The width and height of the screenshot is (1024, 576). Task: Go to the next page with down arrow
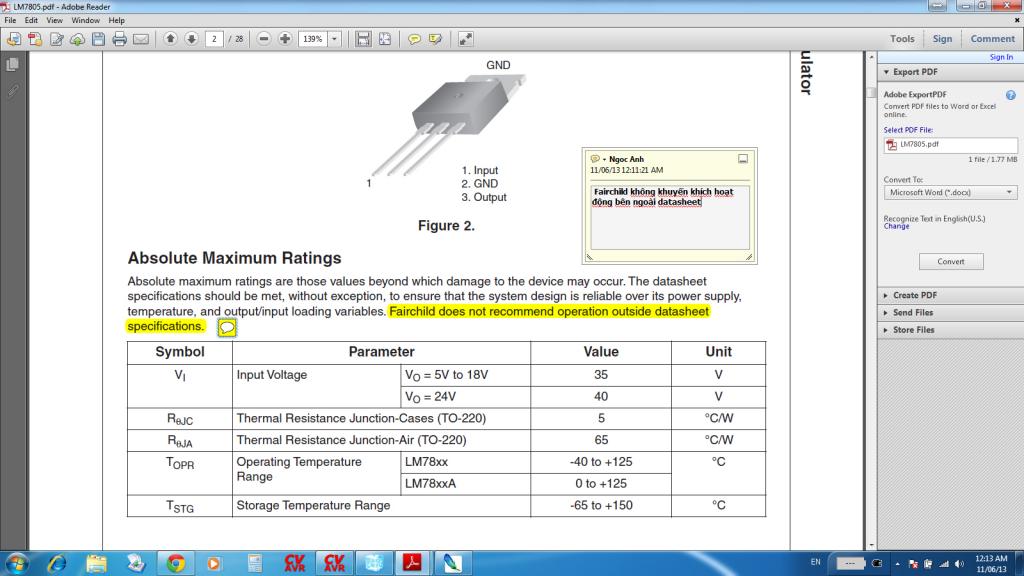coord(191,39)
